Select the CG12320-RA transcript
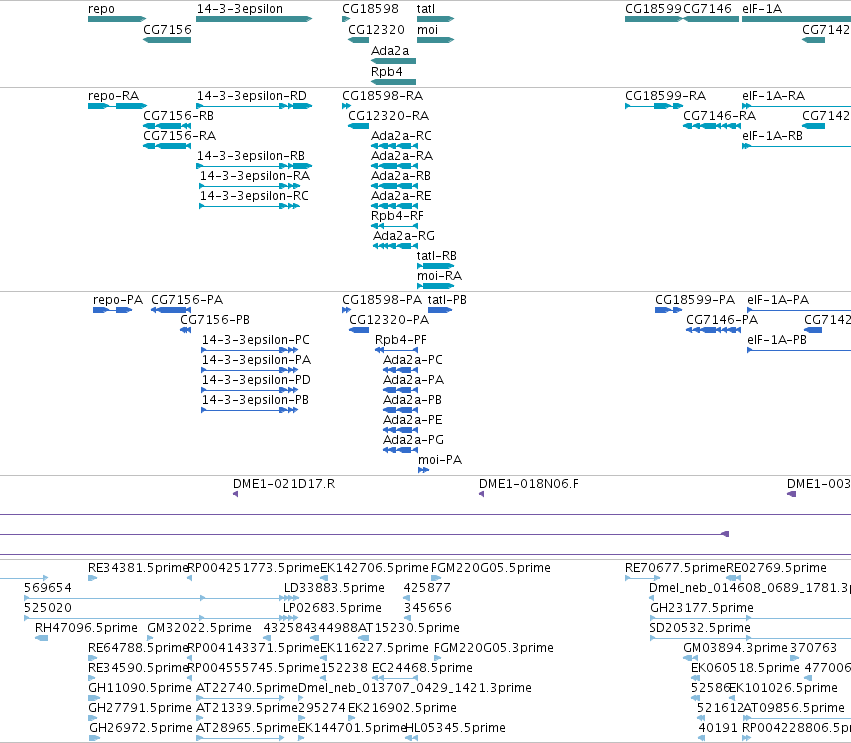 click(x=358, y=126)
